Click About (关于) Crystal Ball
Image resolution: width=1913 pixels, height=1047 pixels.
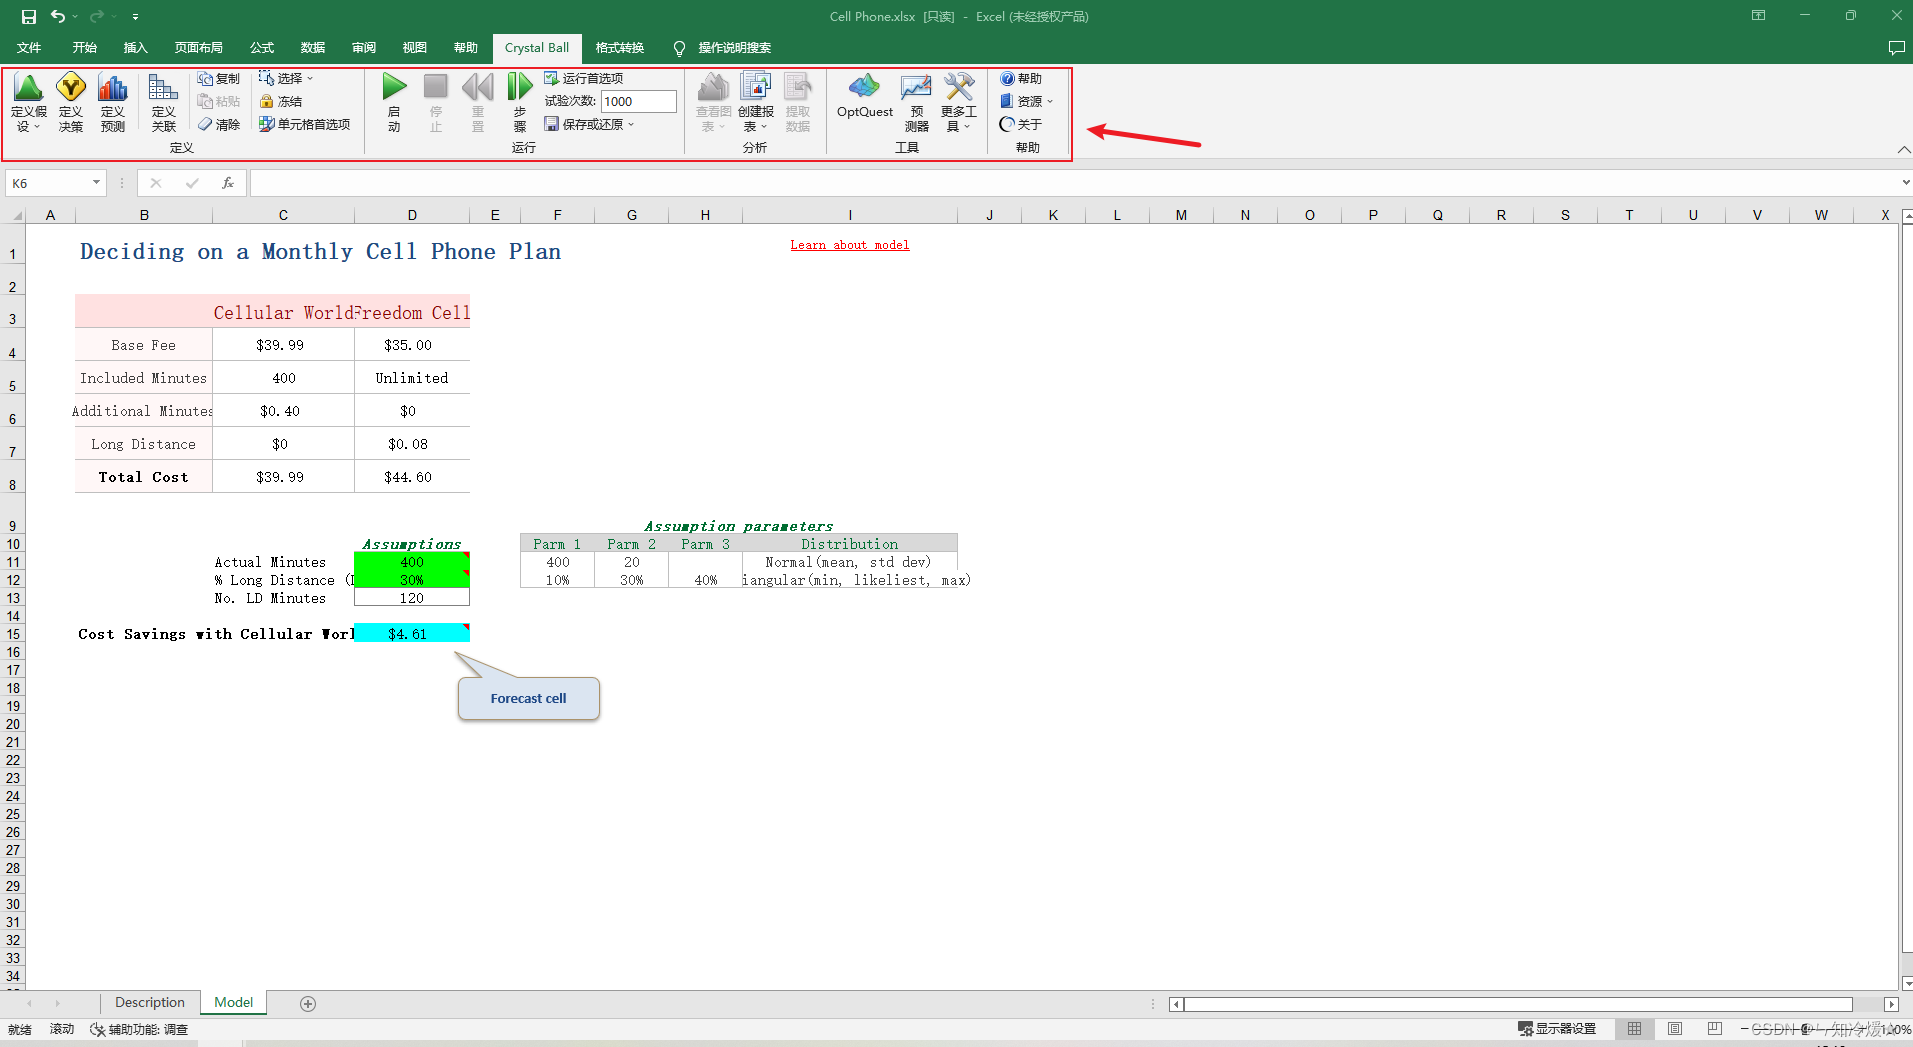click(x=1021, y=124)
